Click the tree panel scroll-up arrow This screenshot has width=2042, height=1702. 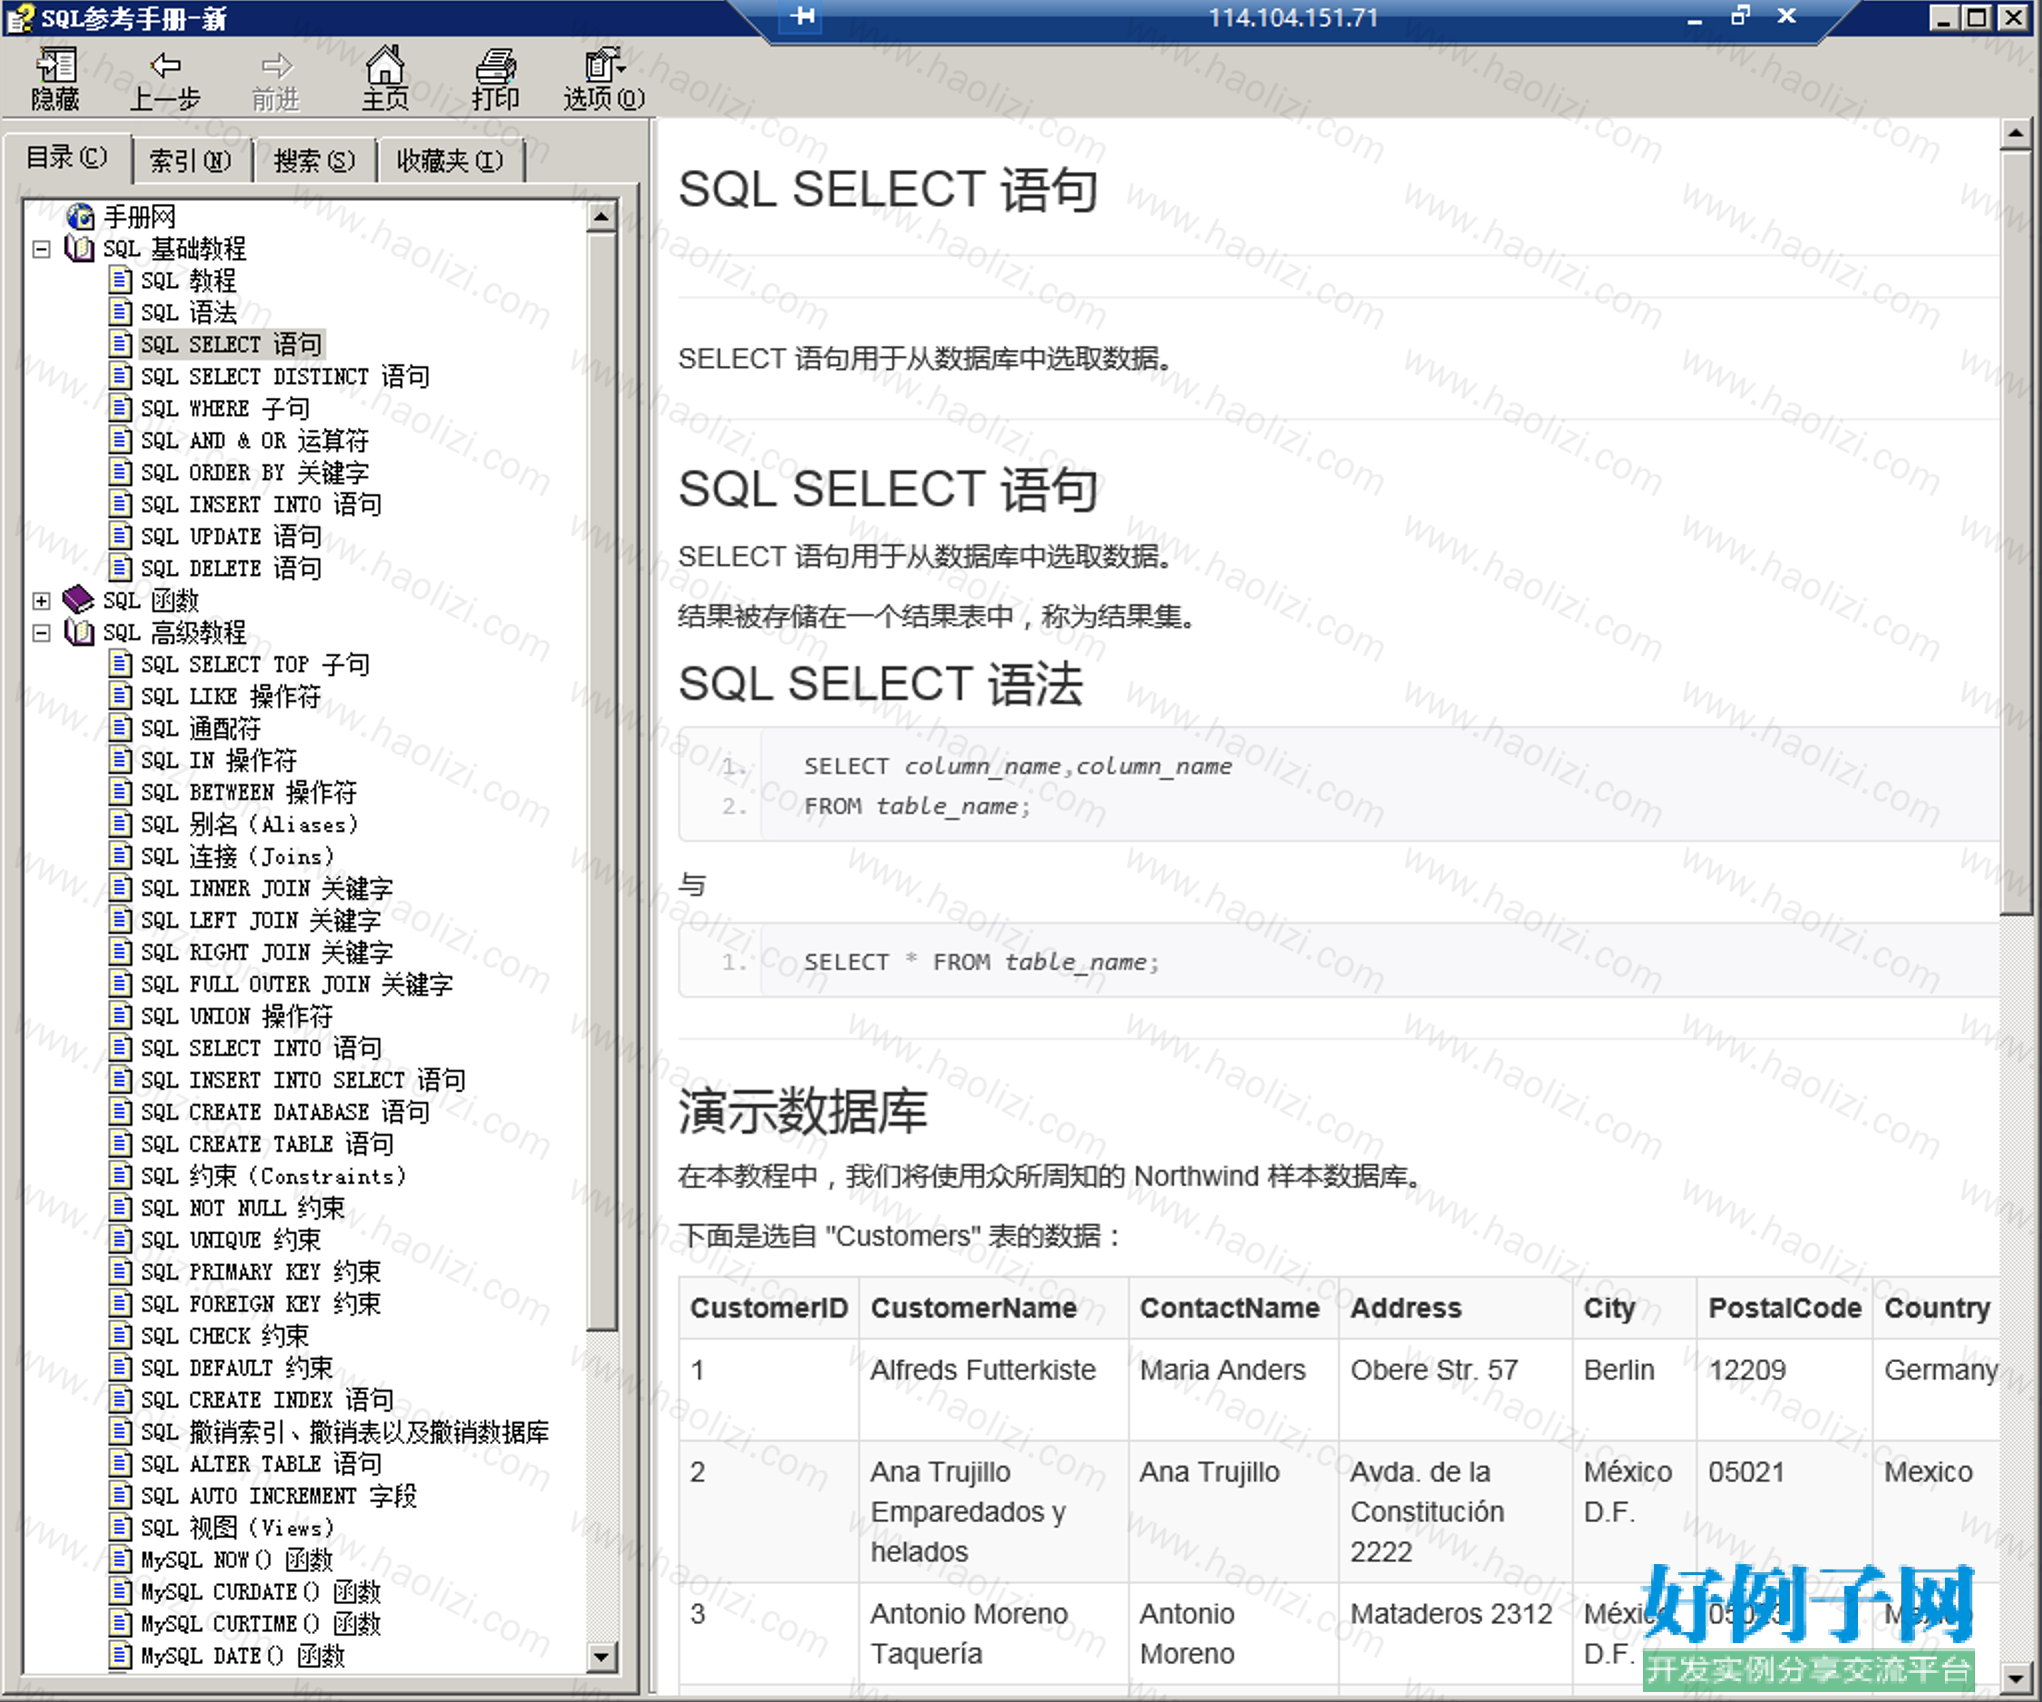[x=601, y=216]
